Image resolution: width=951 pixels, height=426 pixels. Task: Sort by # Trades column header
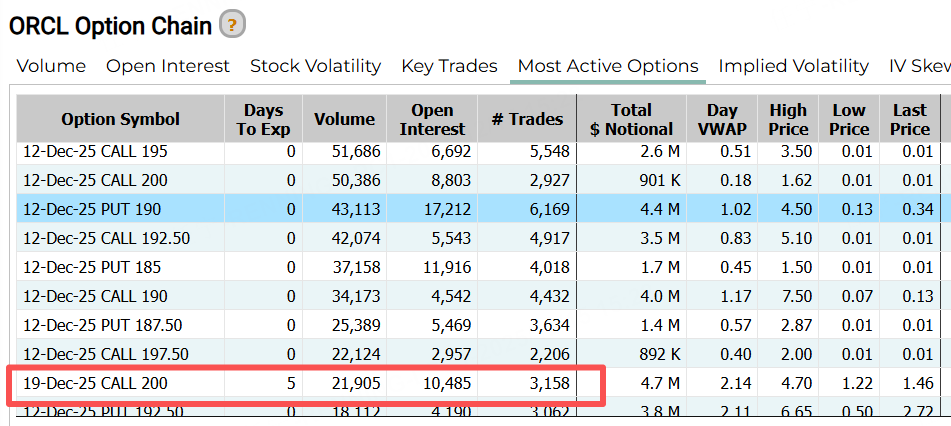(x=527, y=119)
